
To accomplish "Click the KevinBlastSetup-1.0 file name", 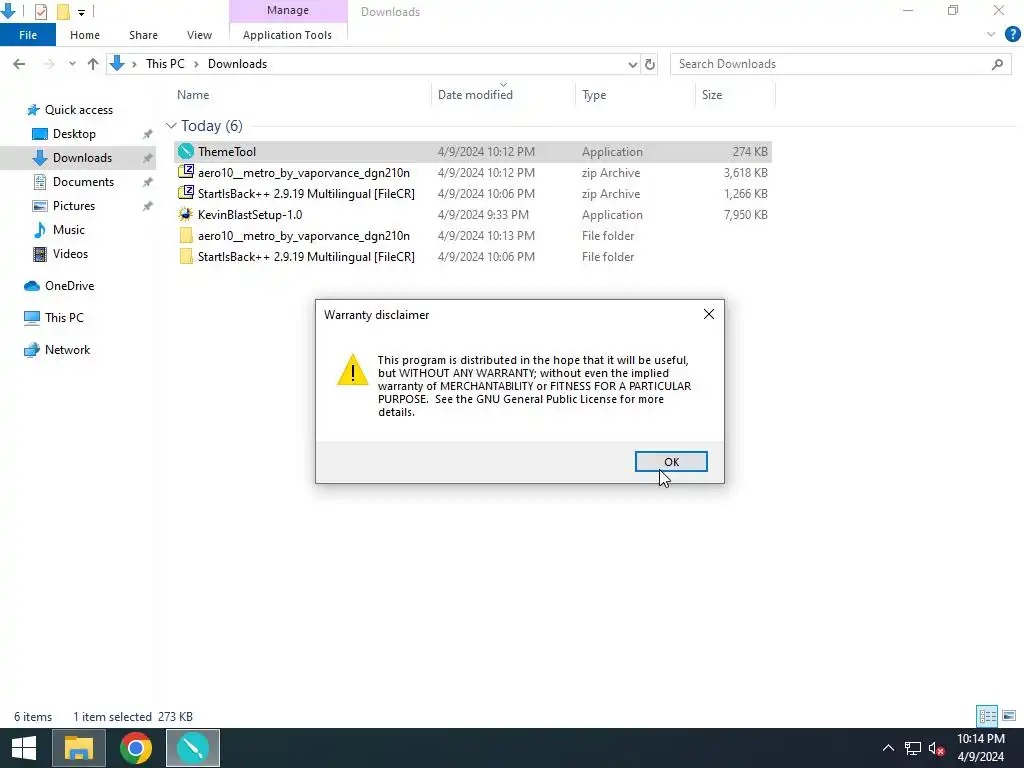I will coord(250,214).
